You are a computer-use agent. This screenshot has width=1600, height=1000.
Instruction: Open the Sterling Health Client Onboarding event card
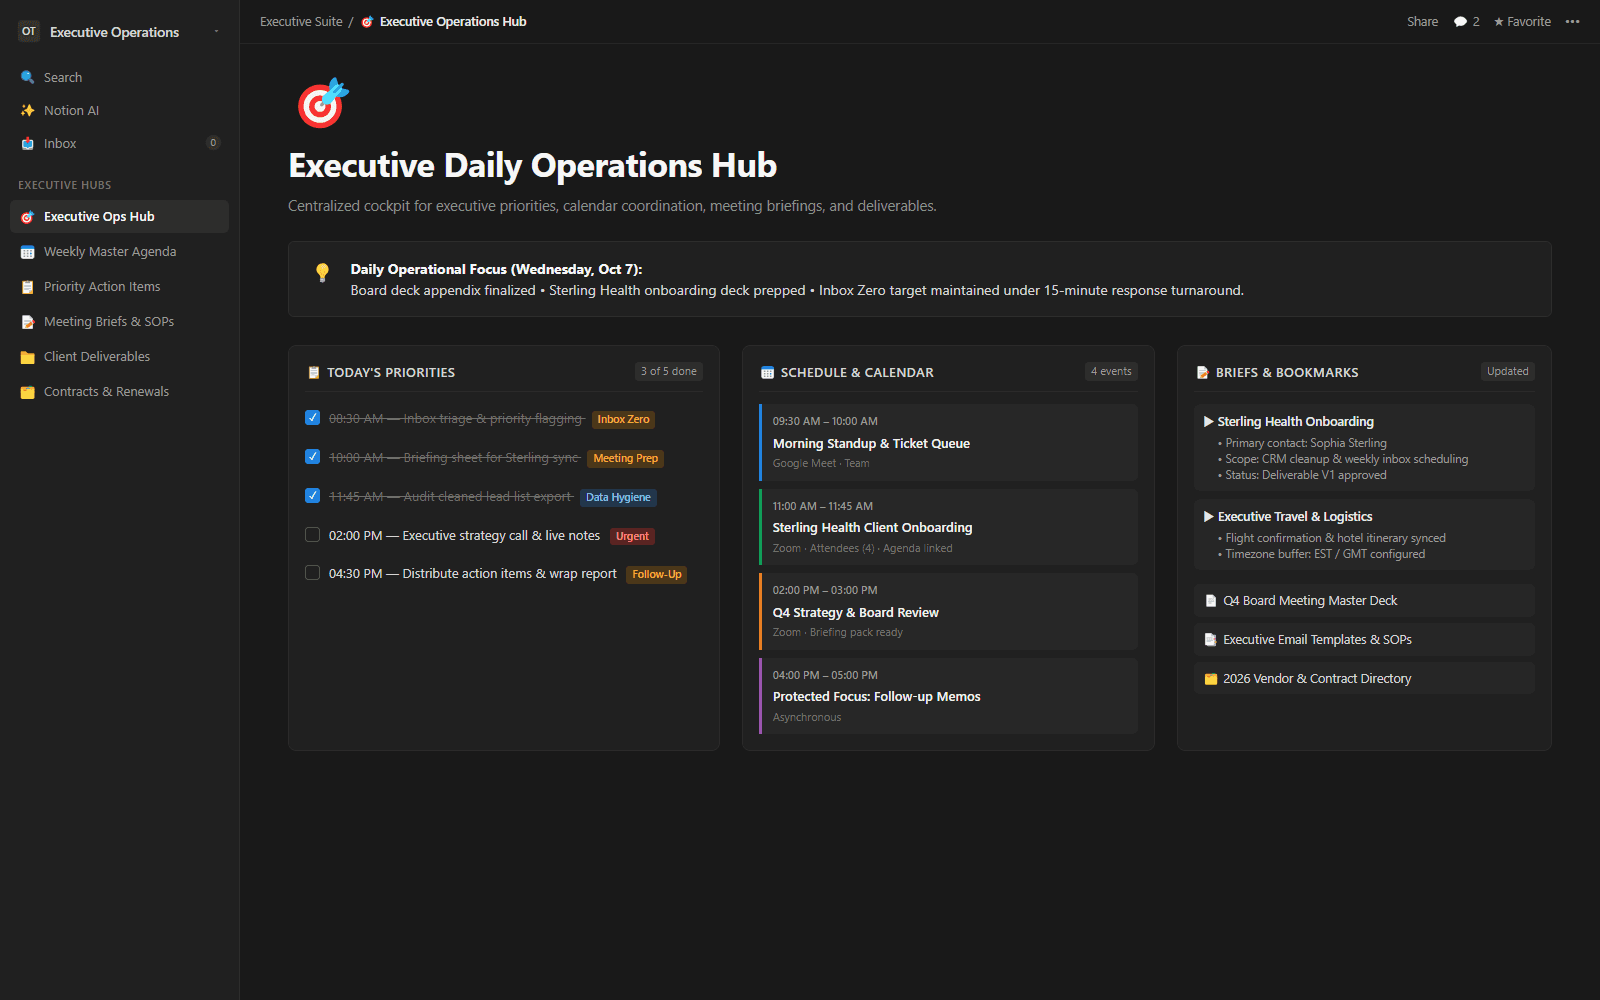tap(948, 527)
